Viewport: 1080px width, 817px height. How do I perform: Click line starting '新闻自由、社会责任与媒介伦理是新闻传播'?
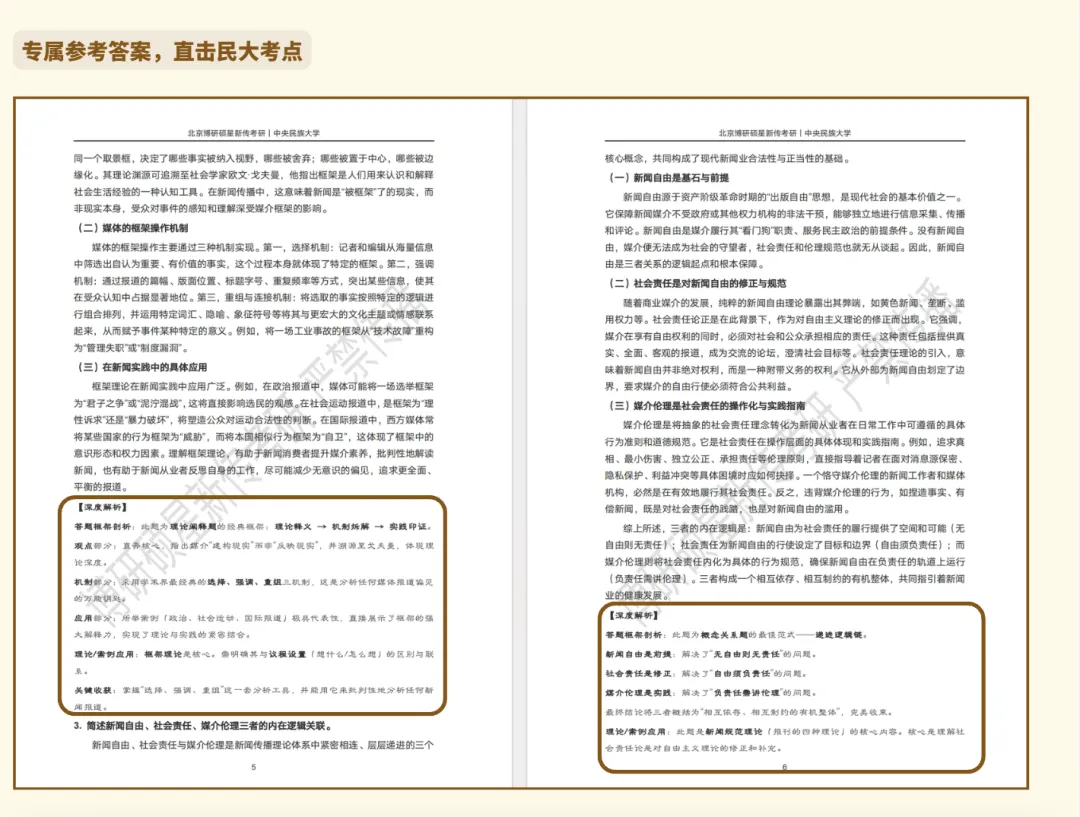point(262,745)
